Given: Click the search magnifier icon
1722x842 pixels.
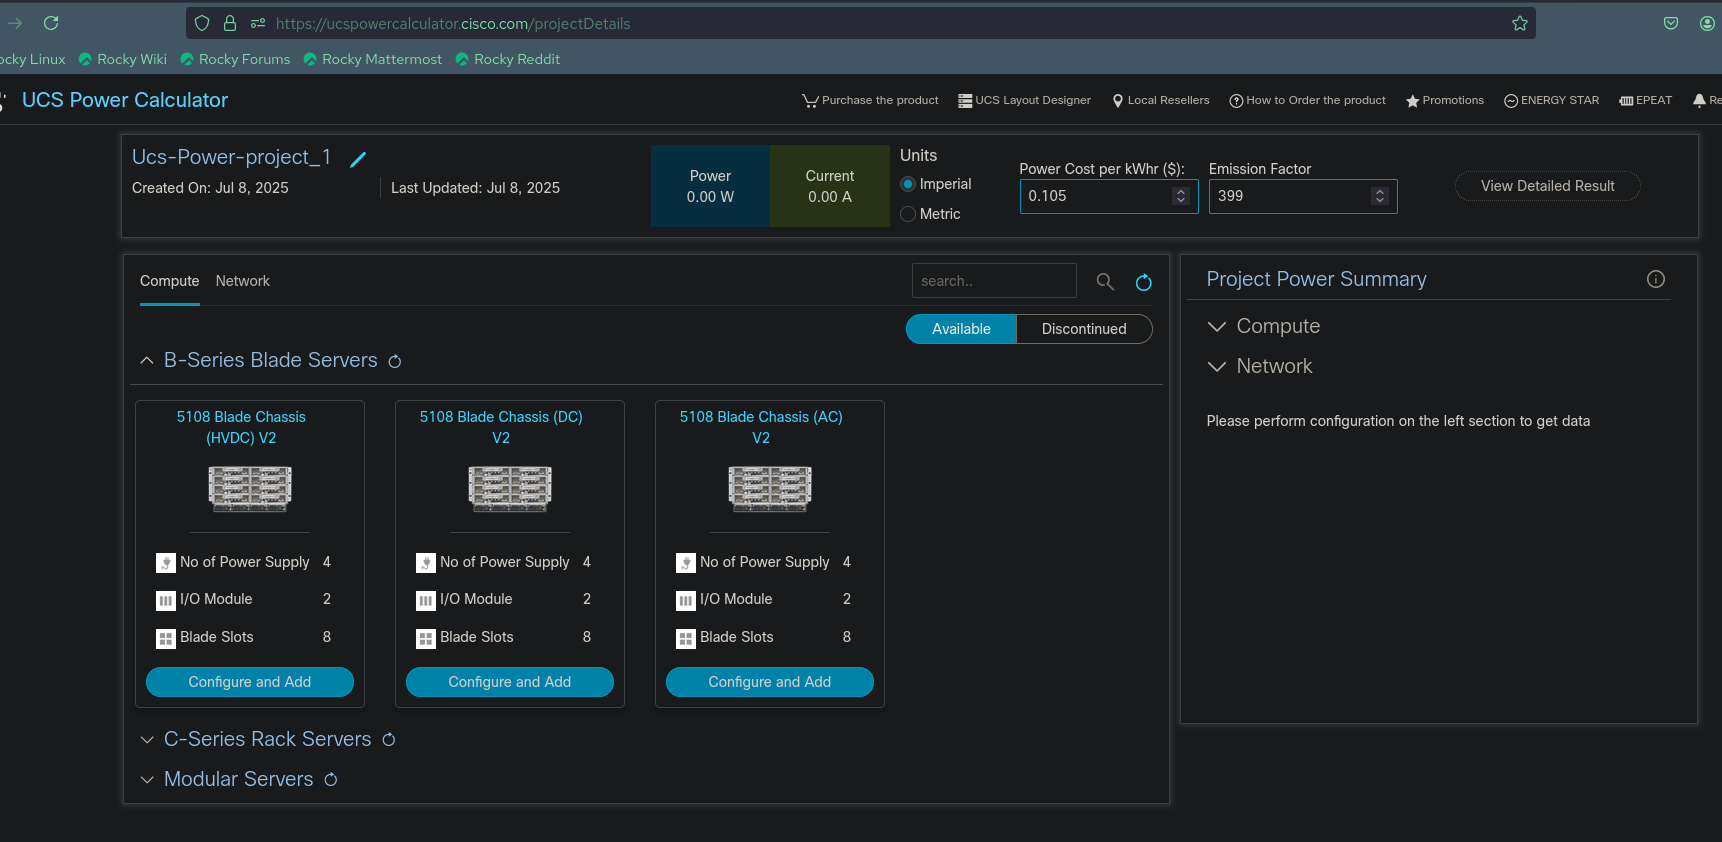Looking at the screenshot, I should click(1105, 282).
